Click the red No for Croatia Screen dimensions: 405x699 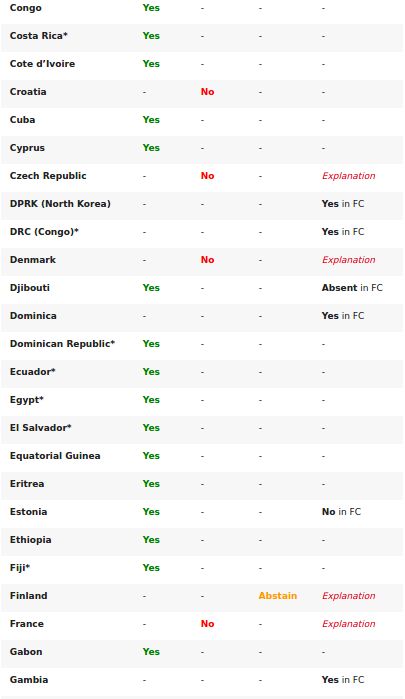tap(207, 92)
